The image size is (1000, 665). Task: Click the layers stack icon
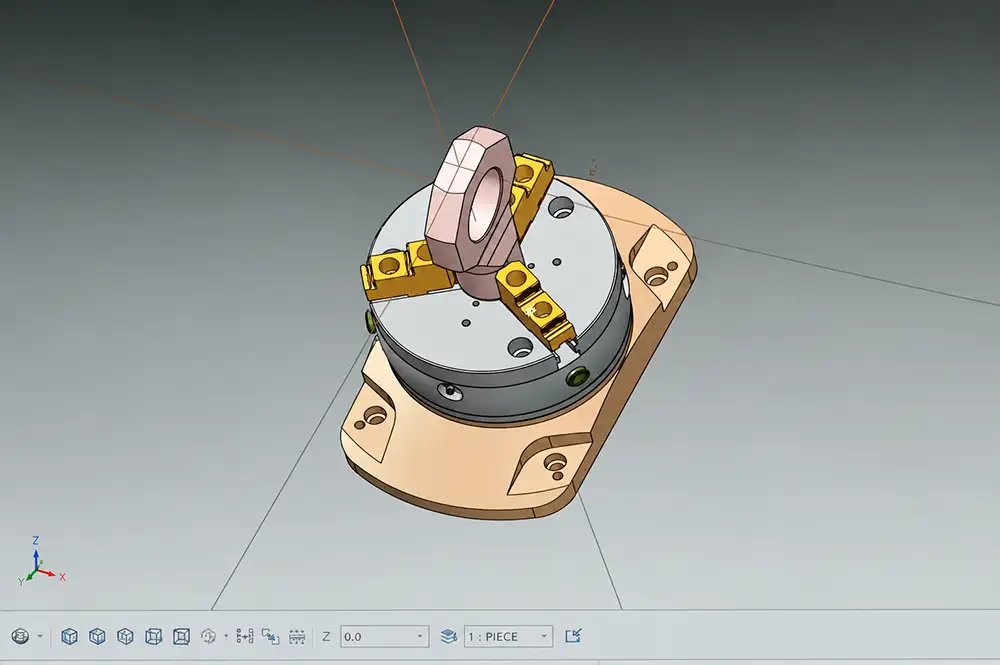(x=449, y=636)
